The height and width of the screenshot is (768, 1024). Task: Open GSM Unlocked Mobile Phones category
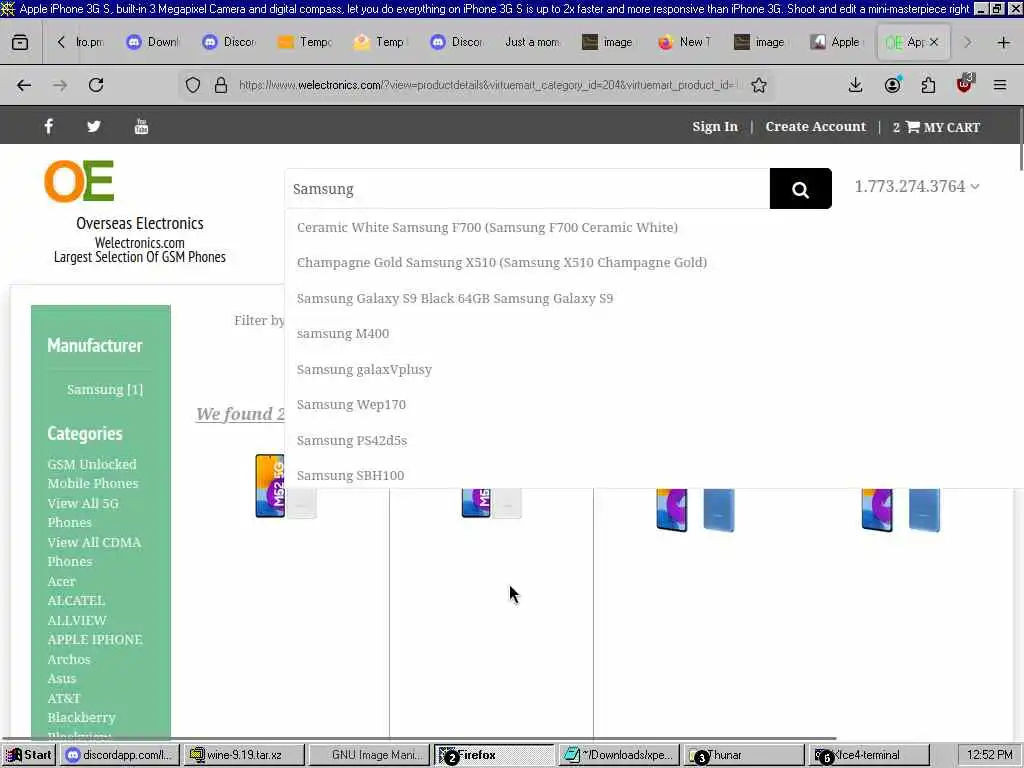93,473
